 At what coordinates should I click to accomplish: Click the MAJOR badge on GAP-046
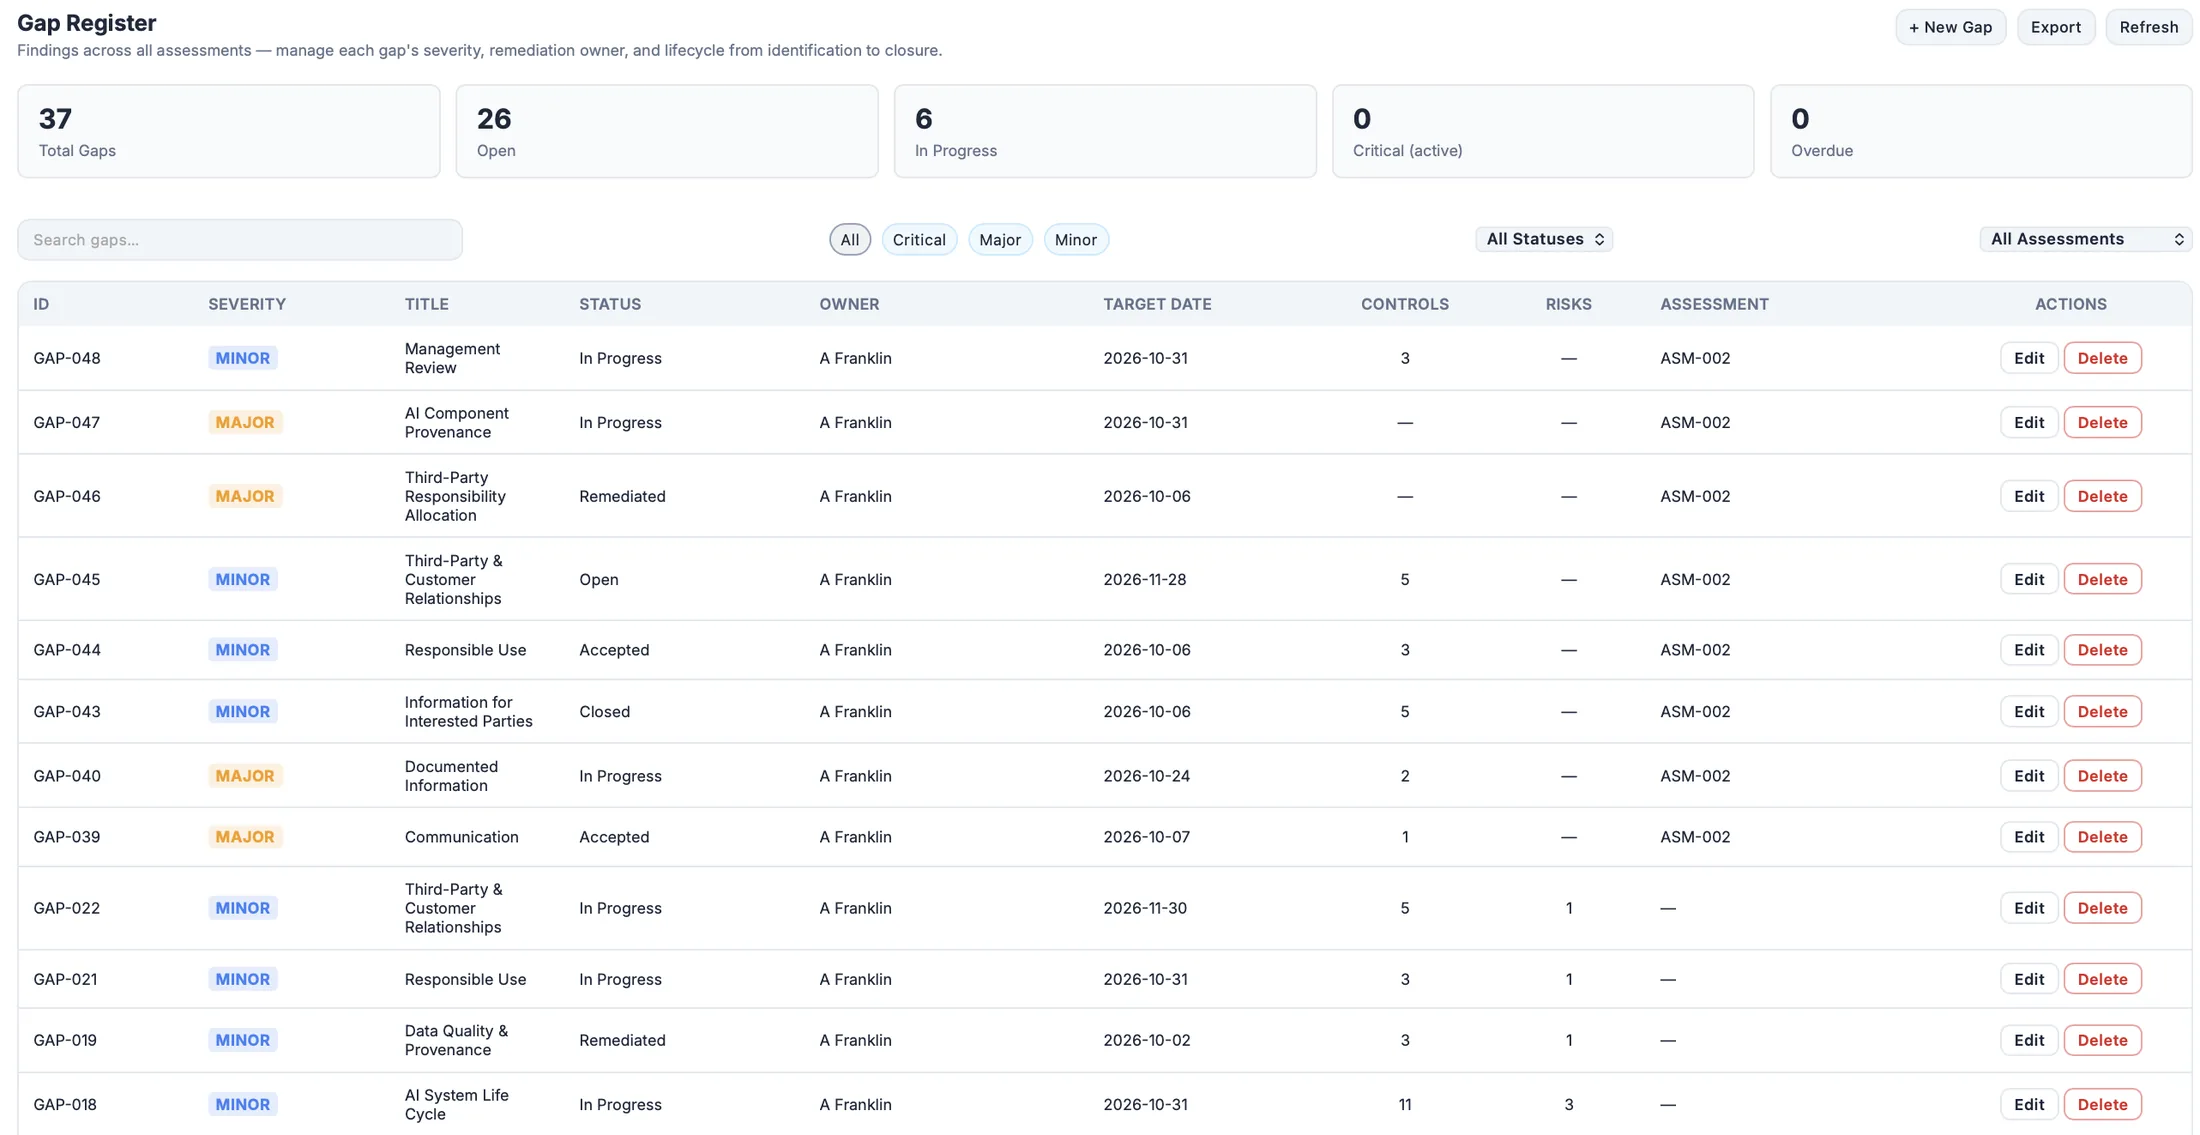(245, 496)
